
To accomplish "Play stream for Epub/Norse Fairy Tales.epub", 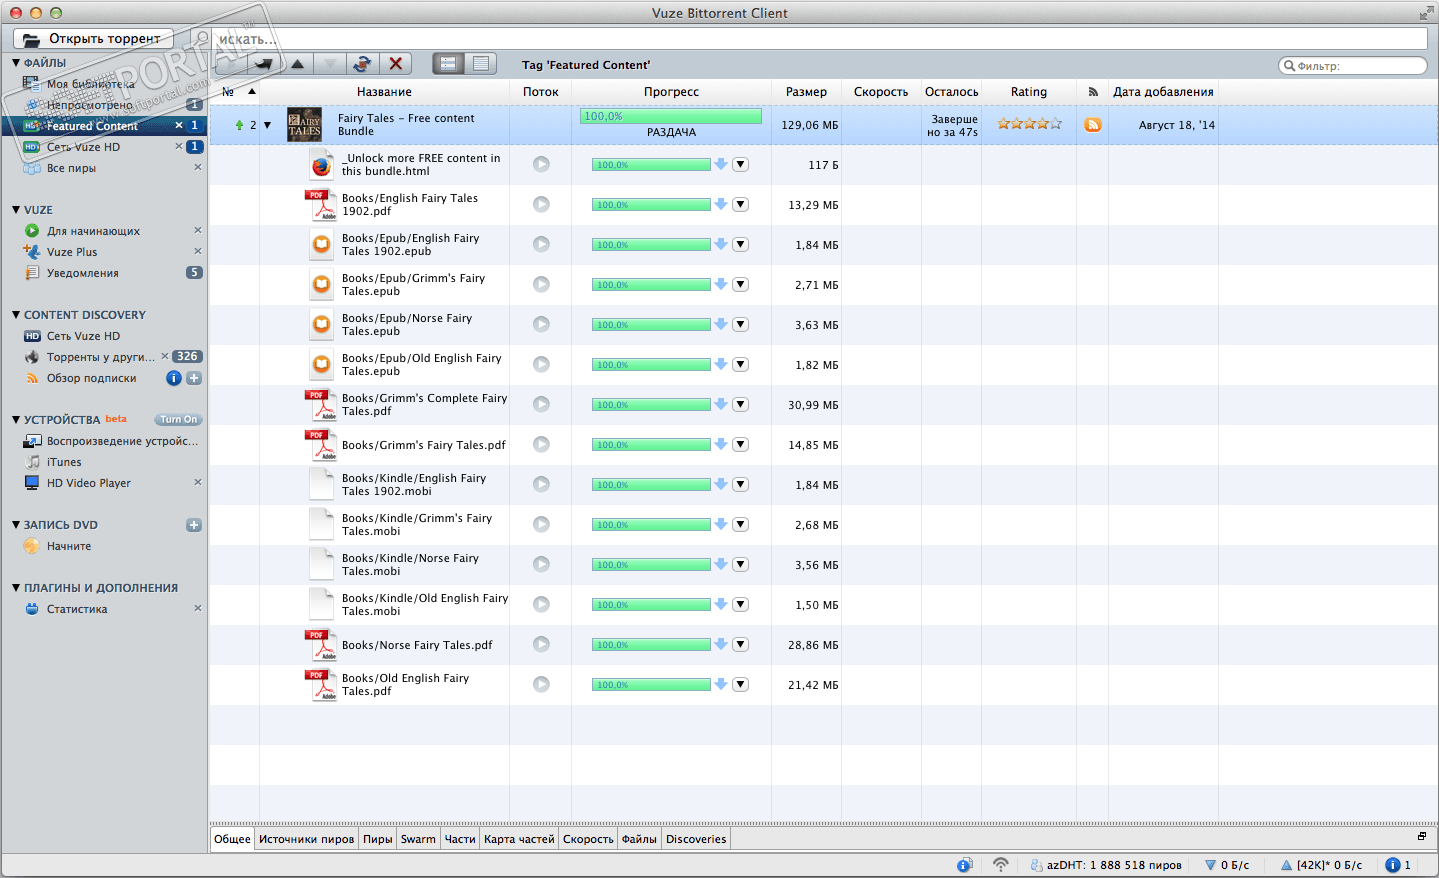I will coord(541,324).
